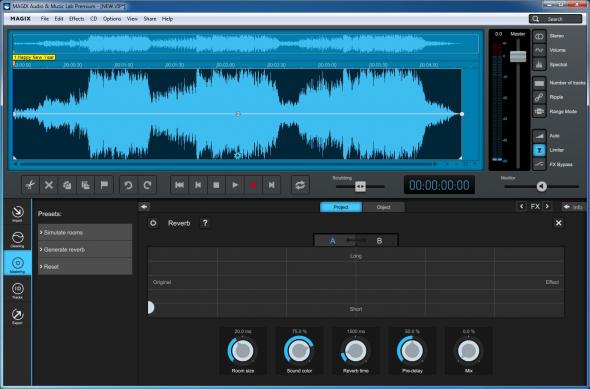This screenshot has height=389, width=590.
Task: Disable the Limiter
Action: [539, 150]
